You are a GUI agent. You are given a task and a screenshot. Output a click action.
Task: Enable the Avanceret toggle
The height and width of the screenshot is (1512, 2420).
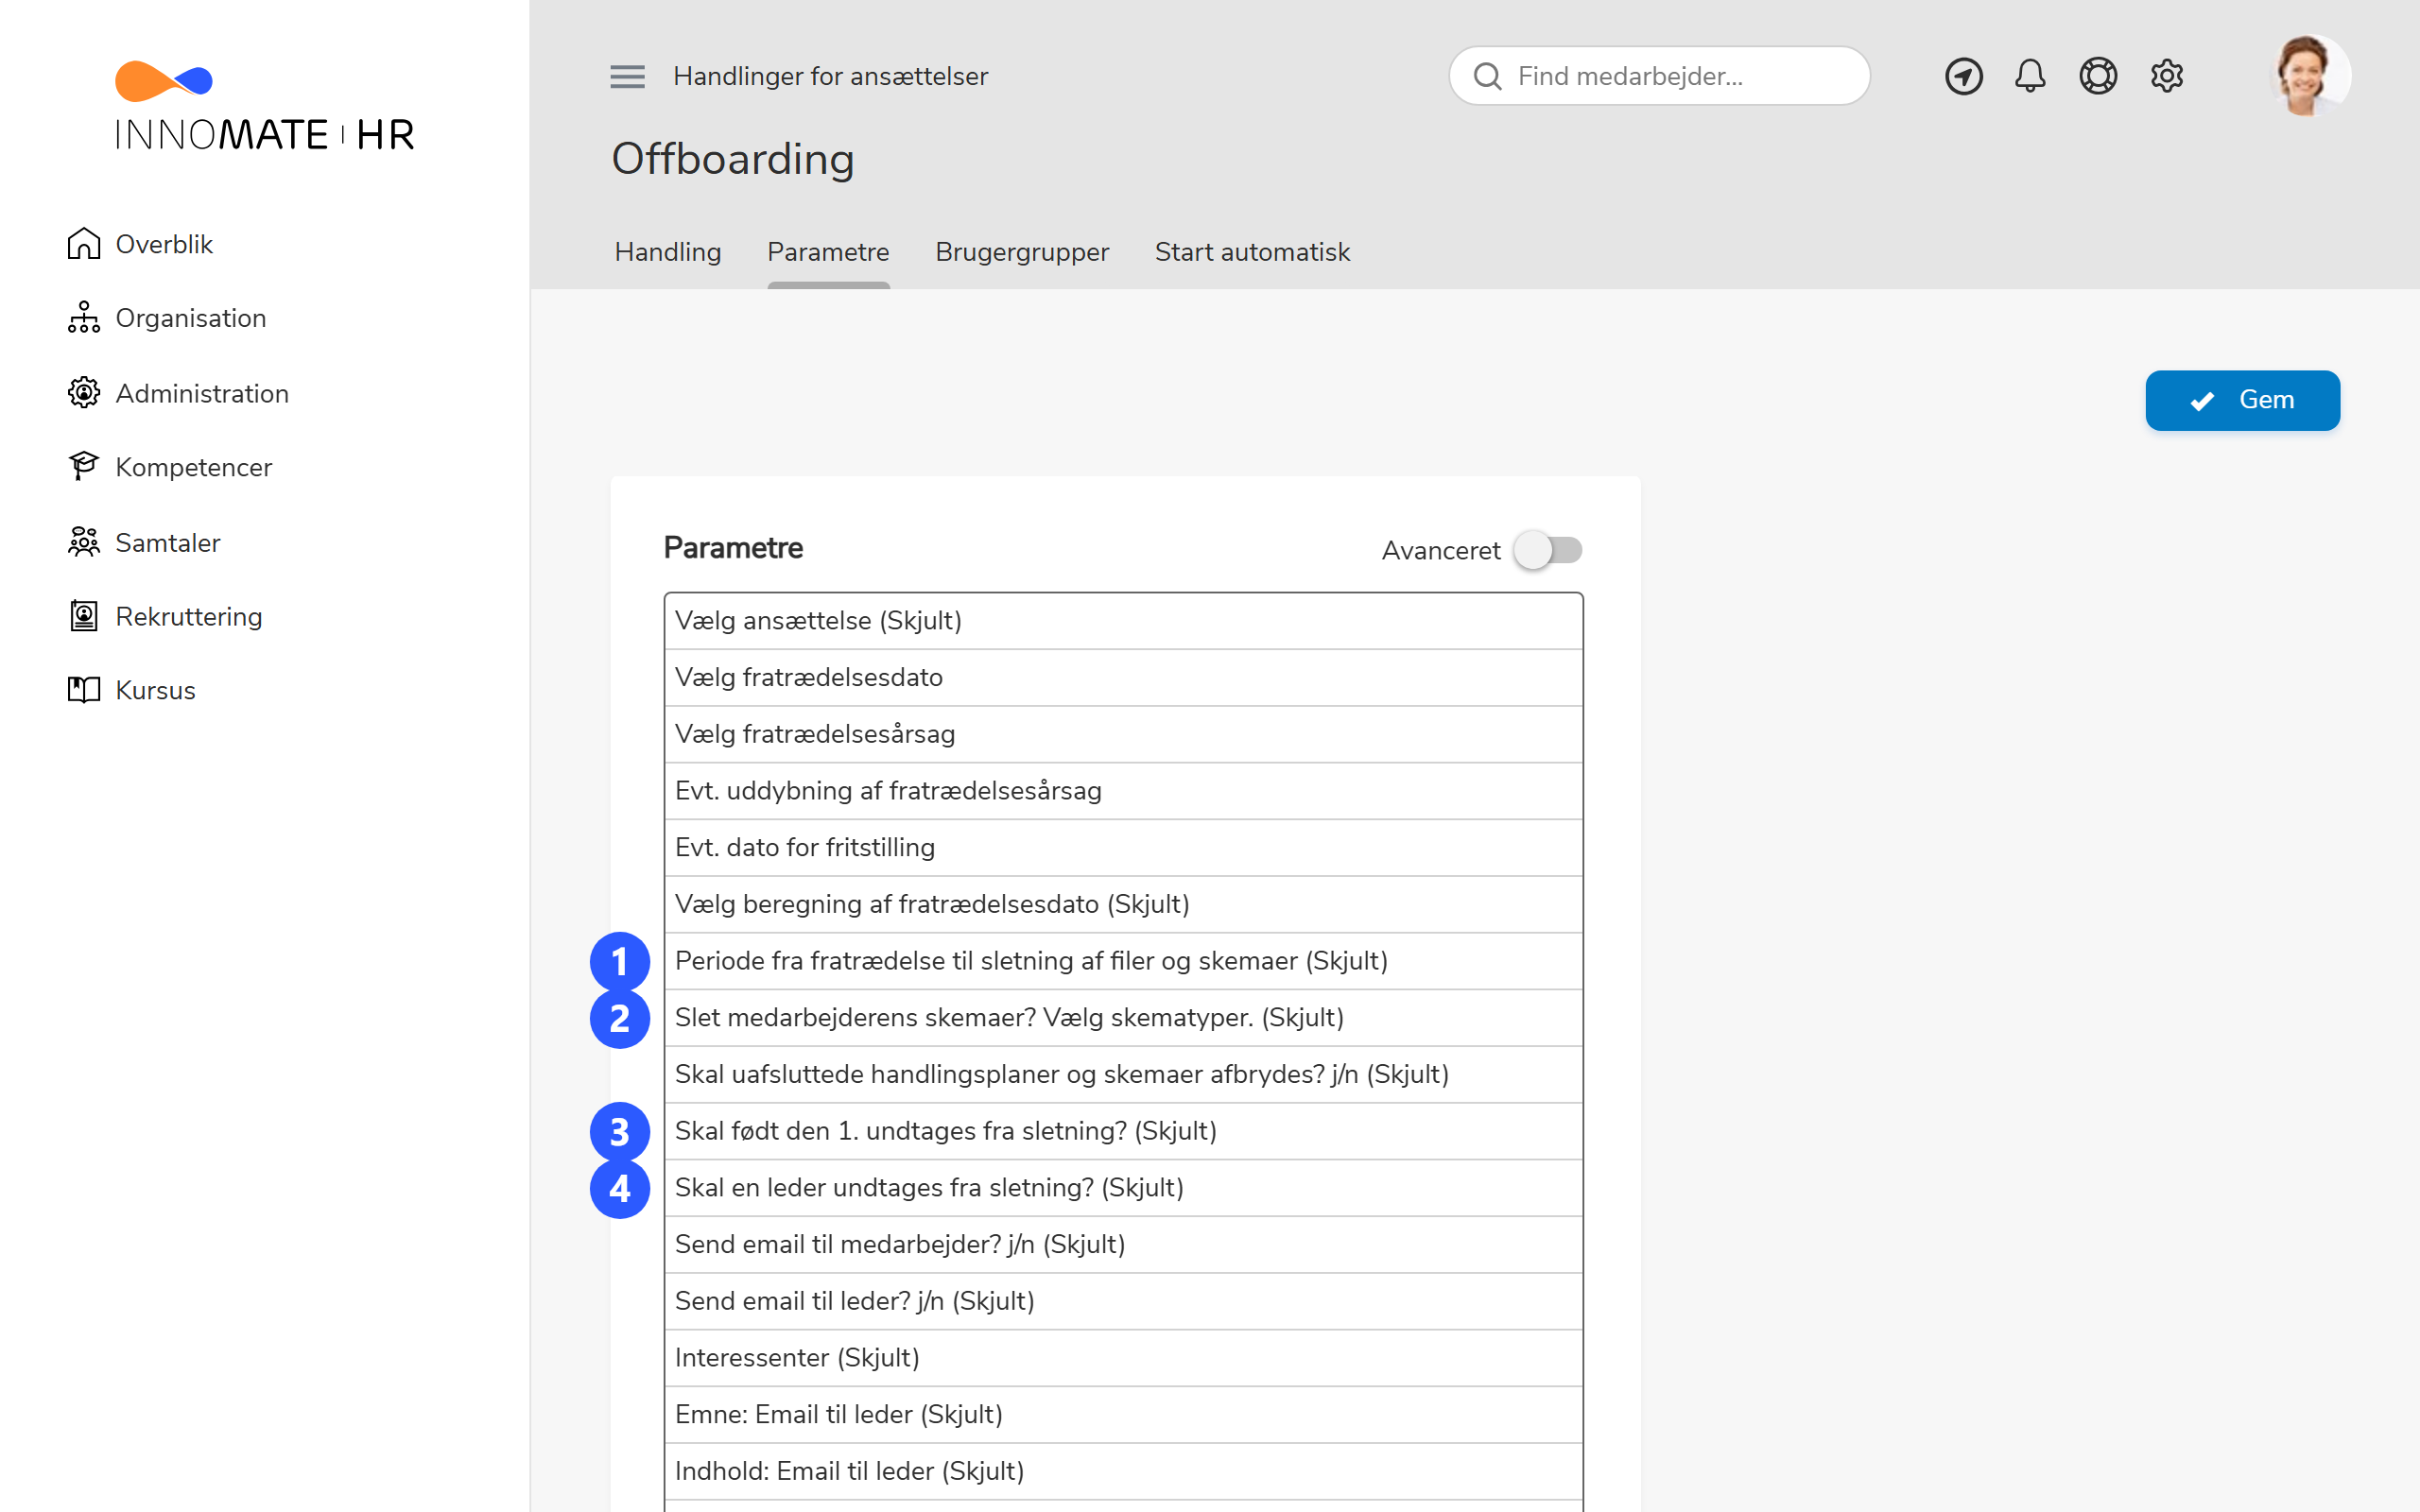pos(1549,550)
